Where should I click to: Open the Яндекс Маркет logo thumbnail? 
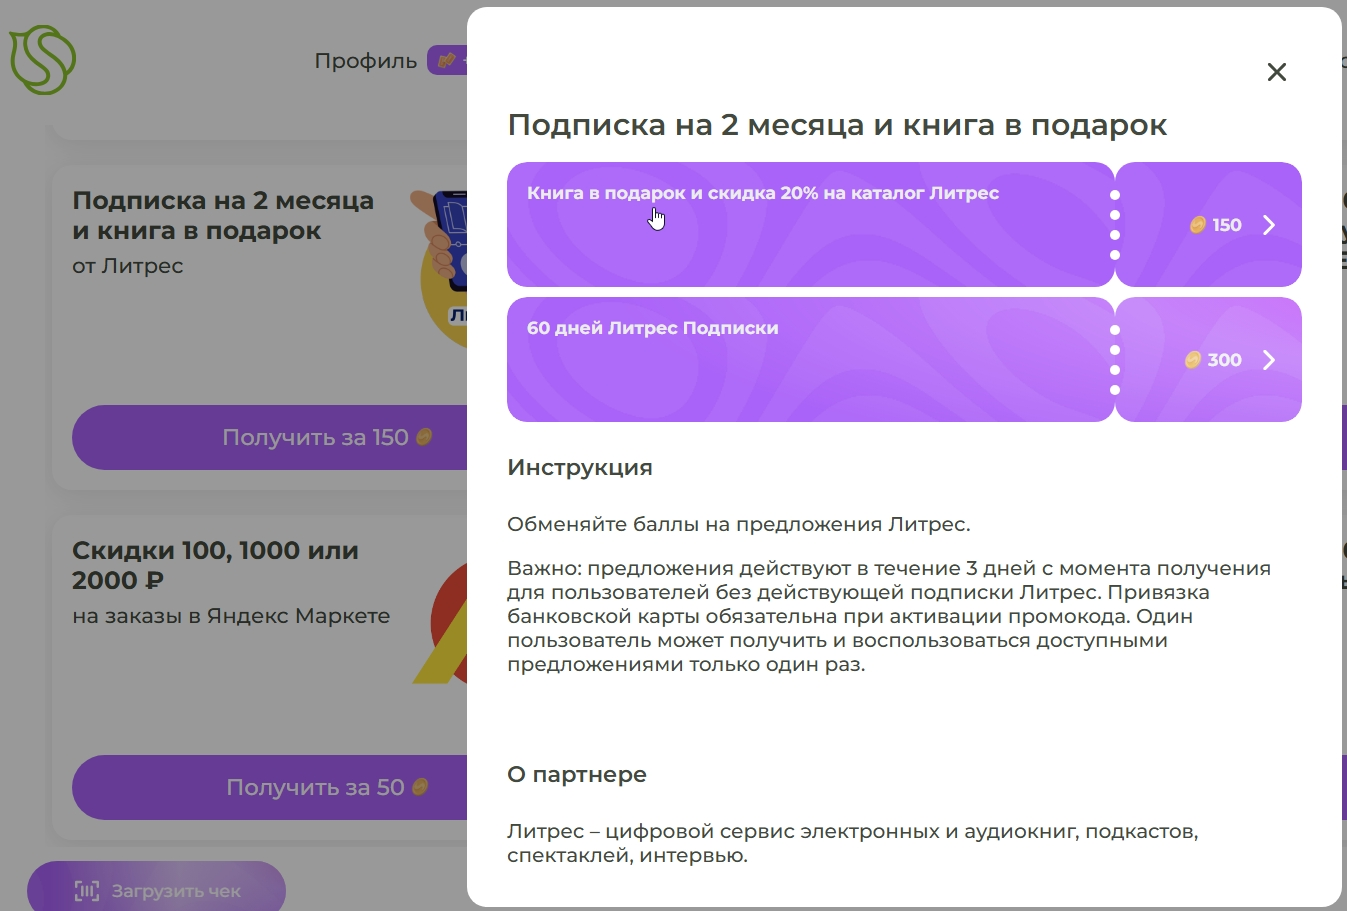click(440, 623)
